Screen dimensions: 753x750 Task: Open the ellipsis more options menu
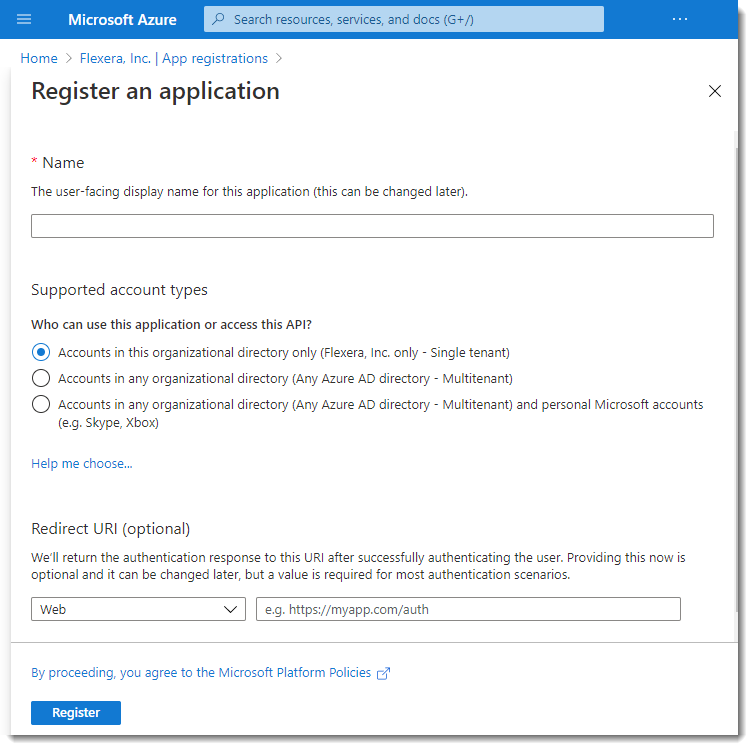pos(680,19)
